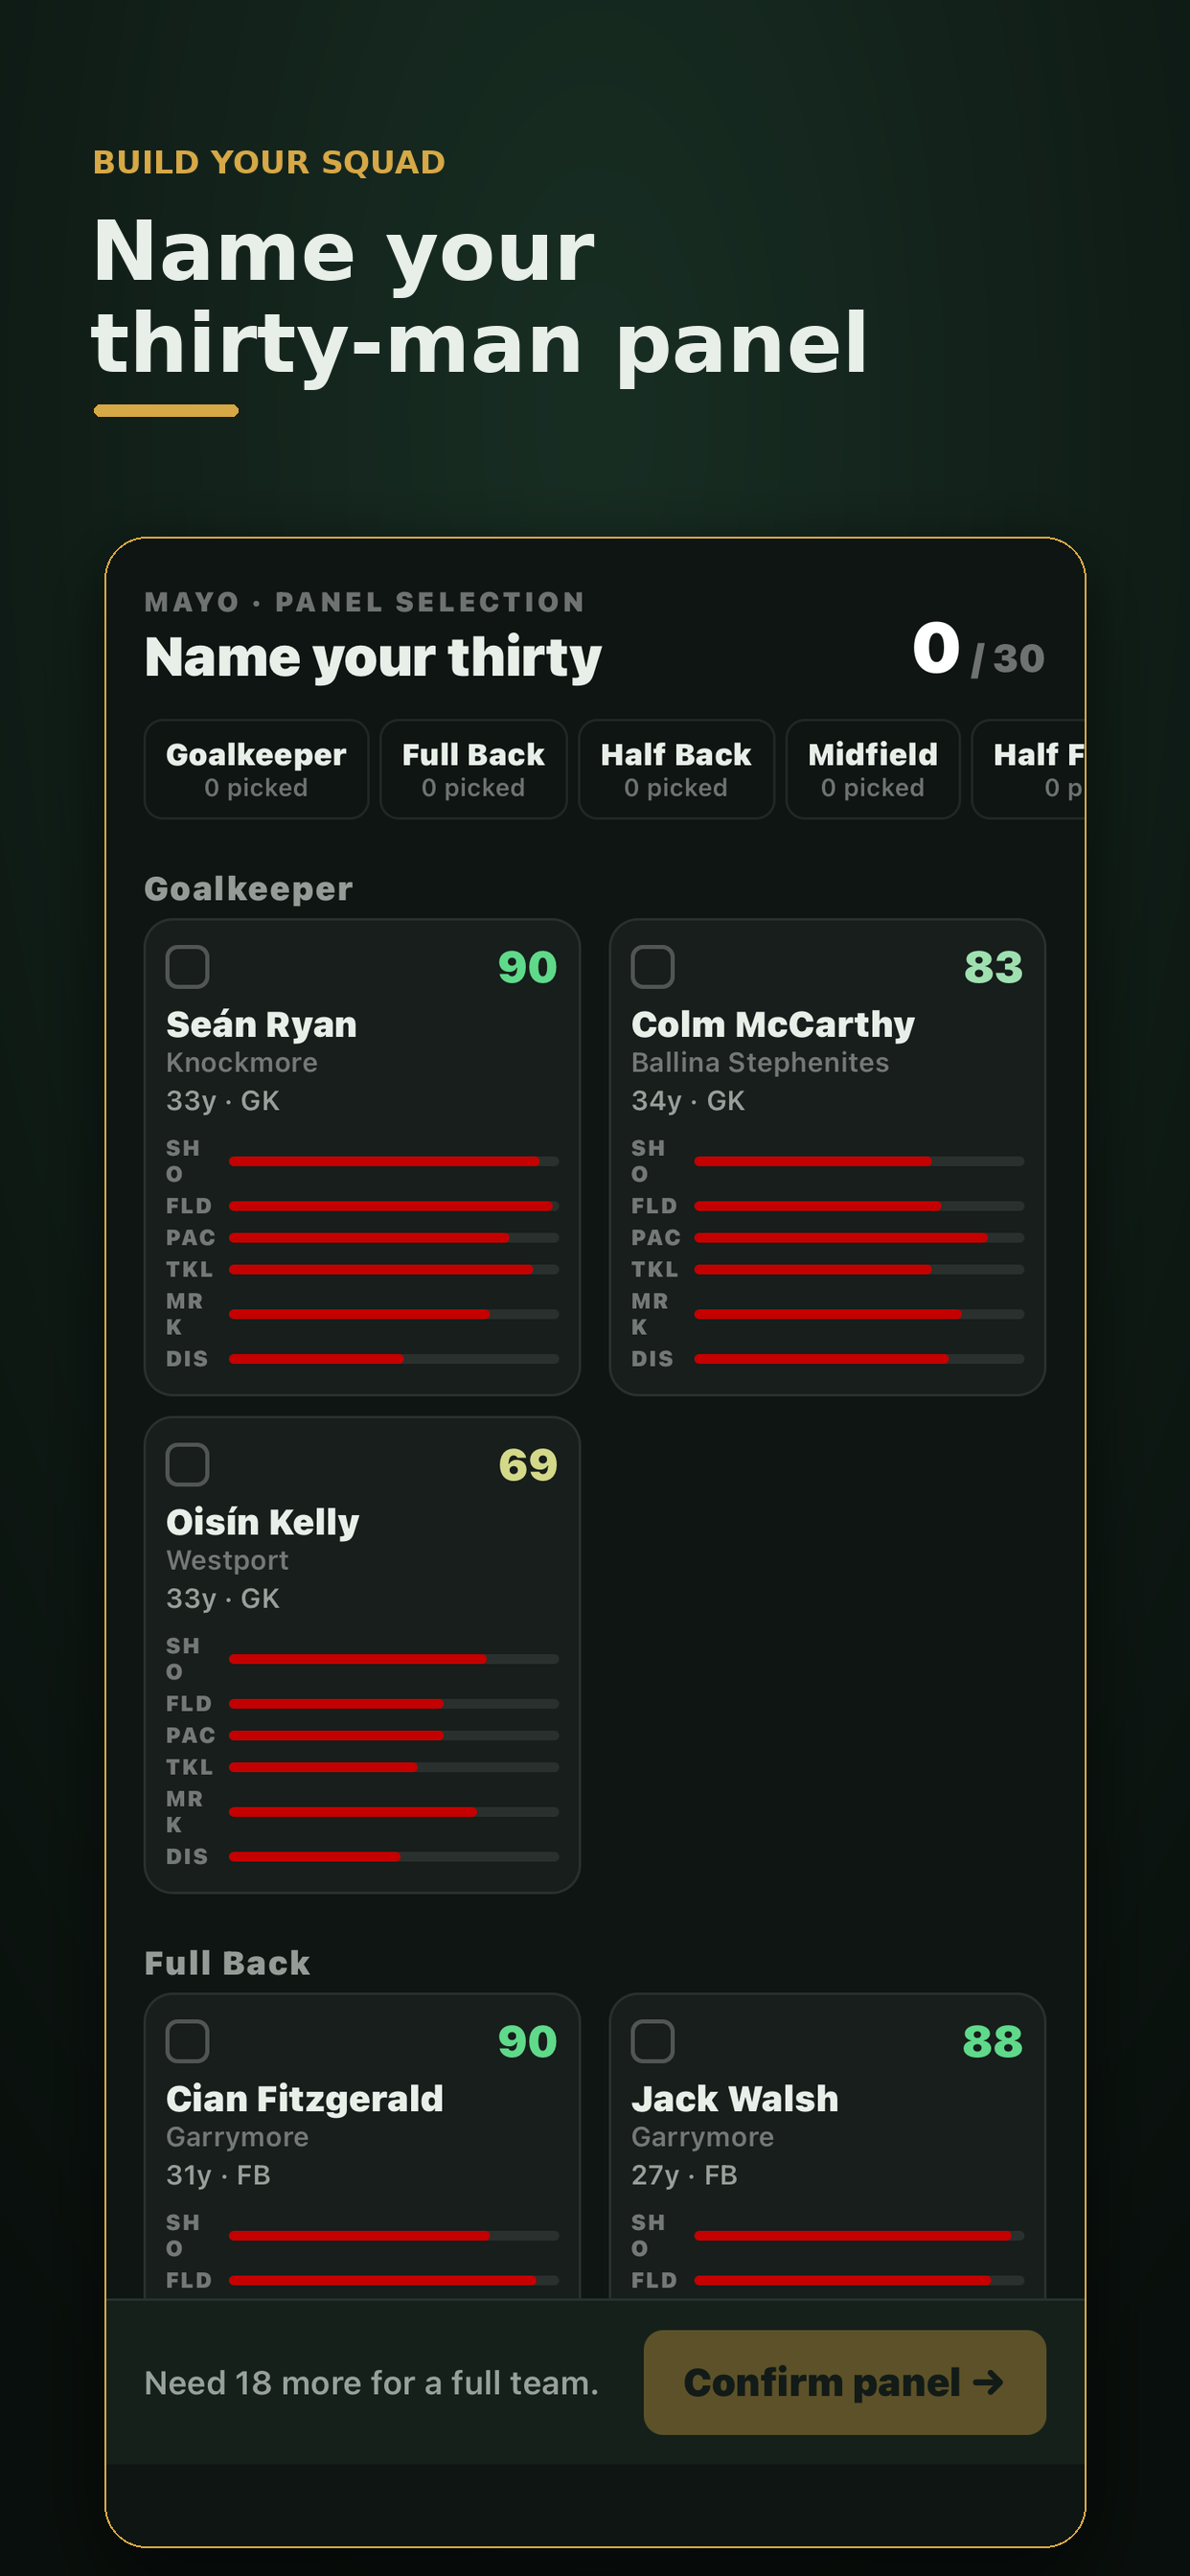1190x2576 pixels.
Task: Select Oisín Kelly's checkbox
Action: tap(187, 1465)
